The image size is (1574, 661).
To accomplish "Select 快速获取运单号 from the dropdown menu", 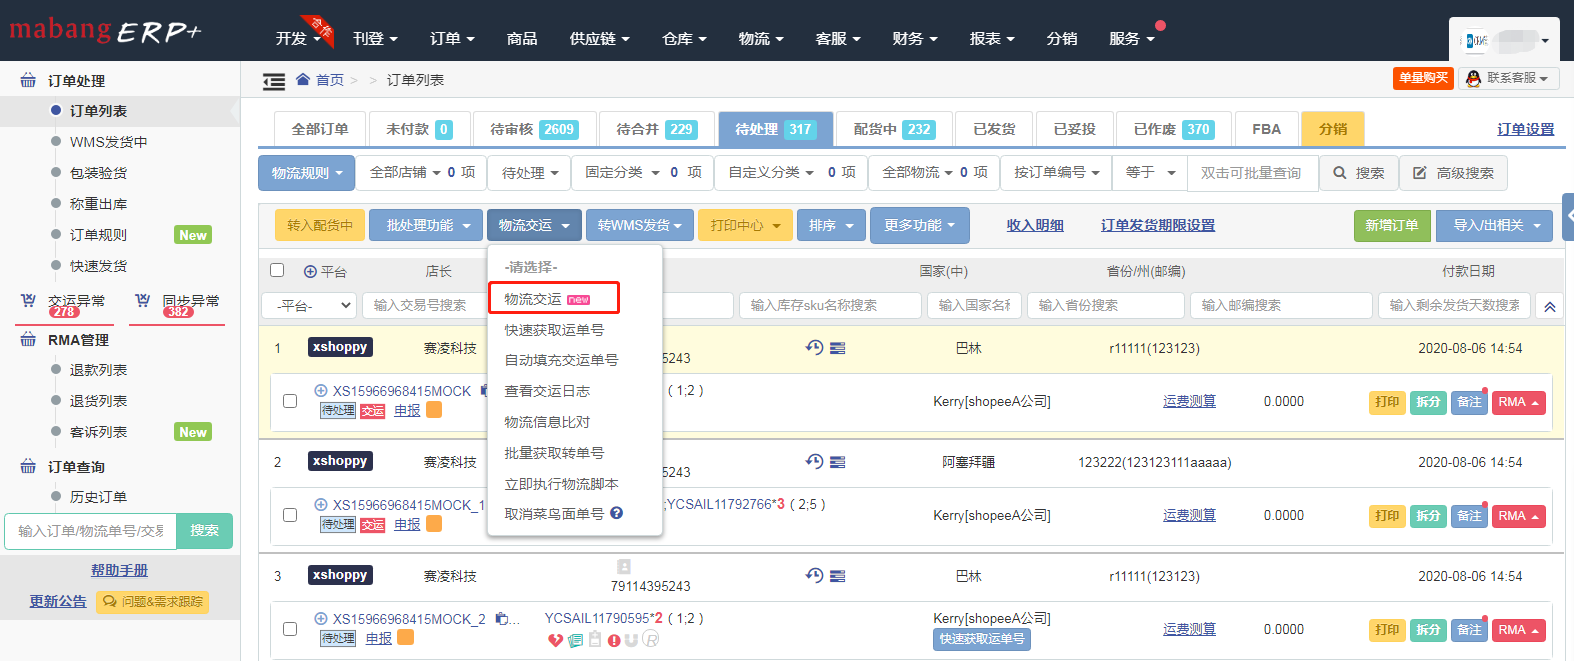I will [554, 330].
